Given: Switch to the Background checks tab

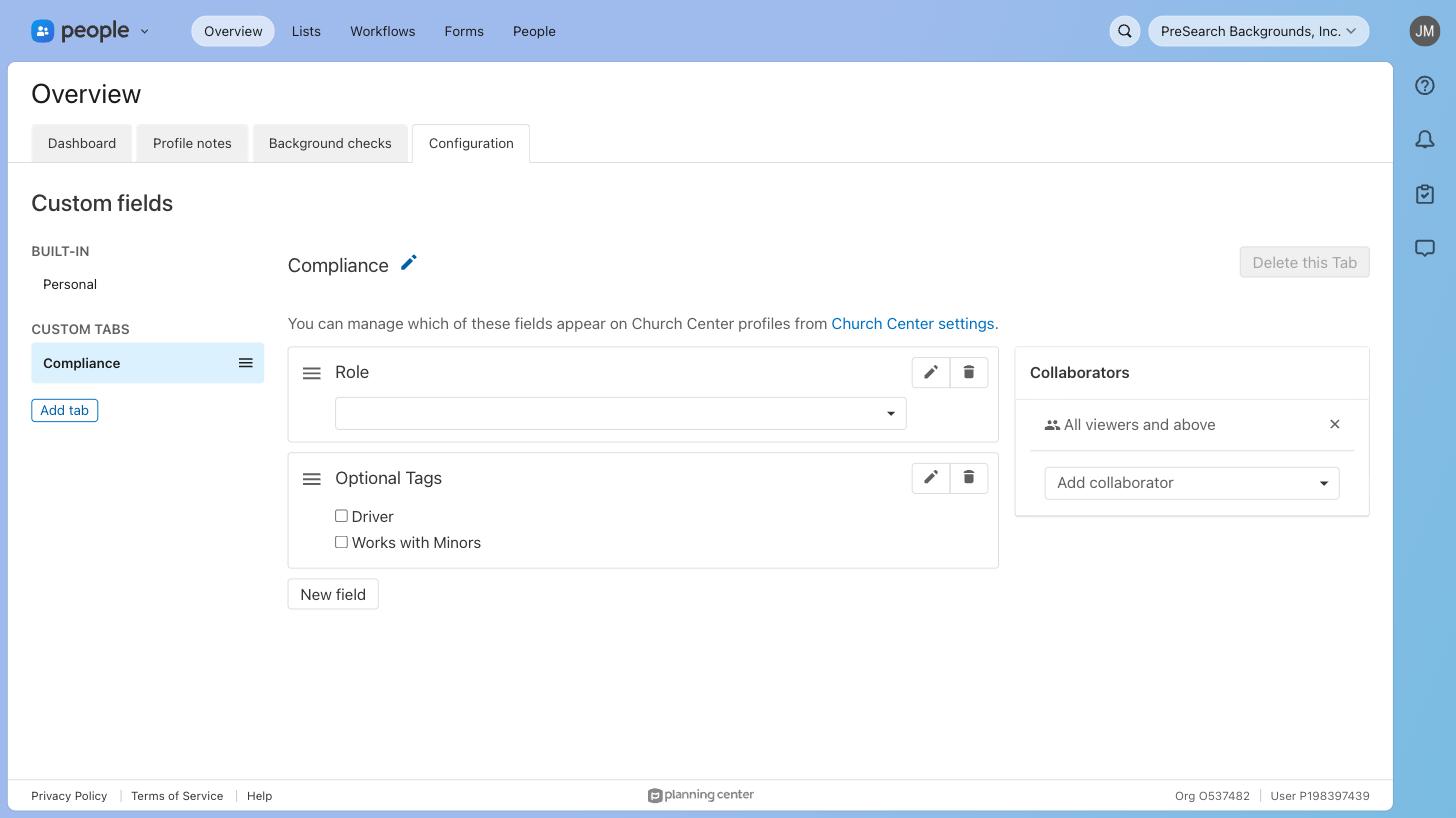Looking at the screenshot, I should point(330,143).
